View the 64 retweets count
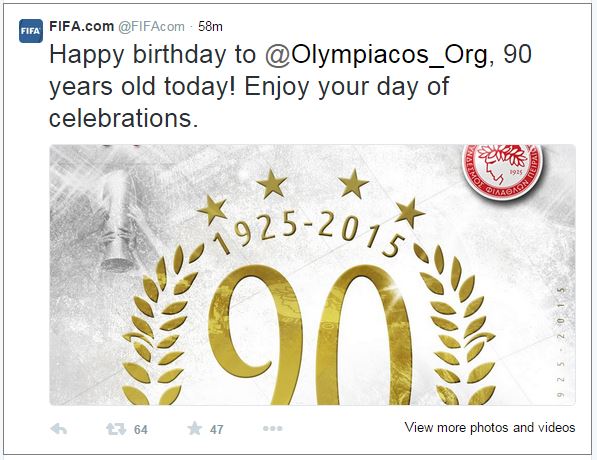This screenshot has width=597, height=460. (140, 430)
